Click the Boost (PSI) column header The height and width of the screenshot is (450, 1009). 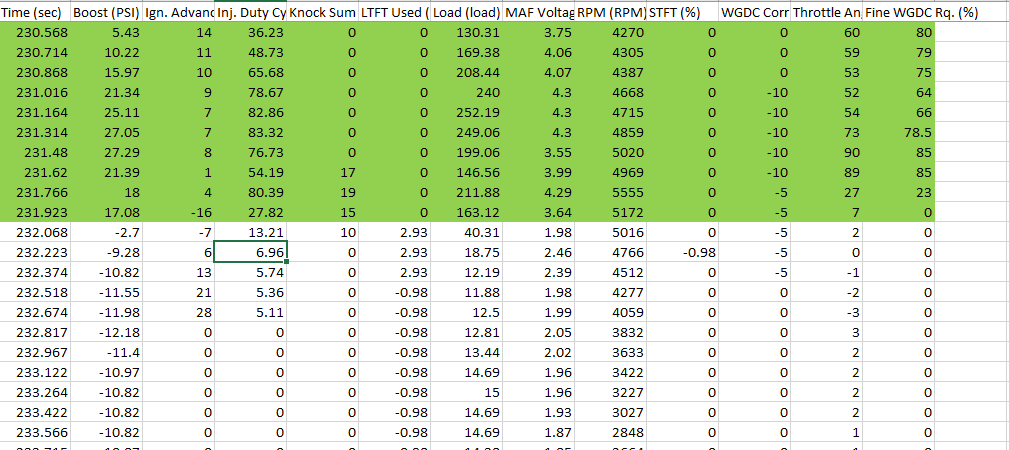(x=108, y=13)
